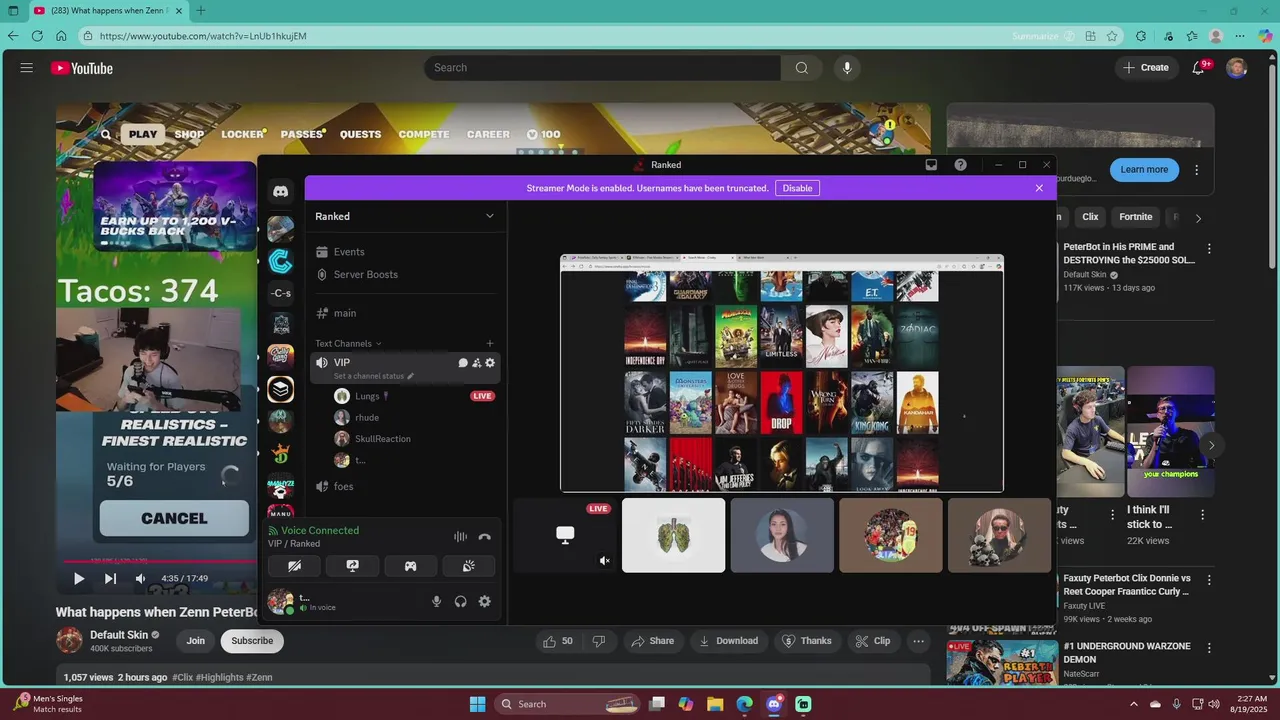Open options for PeterBot video suggestion

[1209, 248]
